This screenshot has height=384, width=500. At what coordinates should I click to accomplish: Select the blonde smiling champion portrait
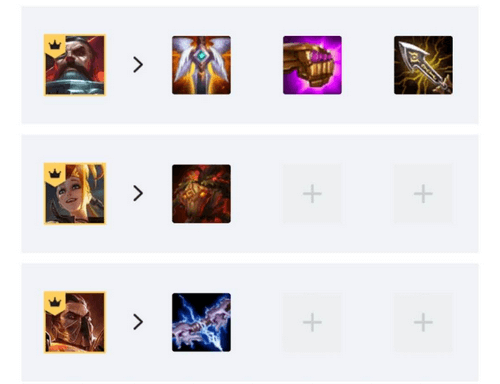coord(75,194)
